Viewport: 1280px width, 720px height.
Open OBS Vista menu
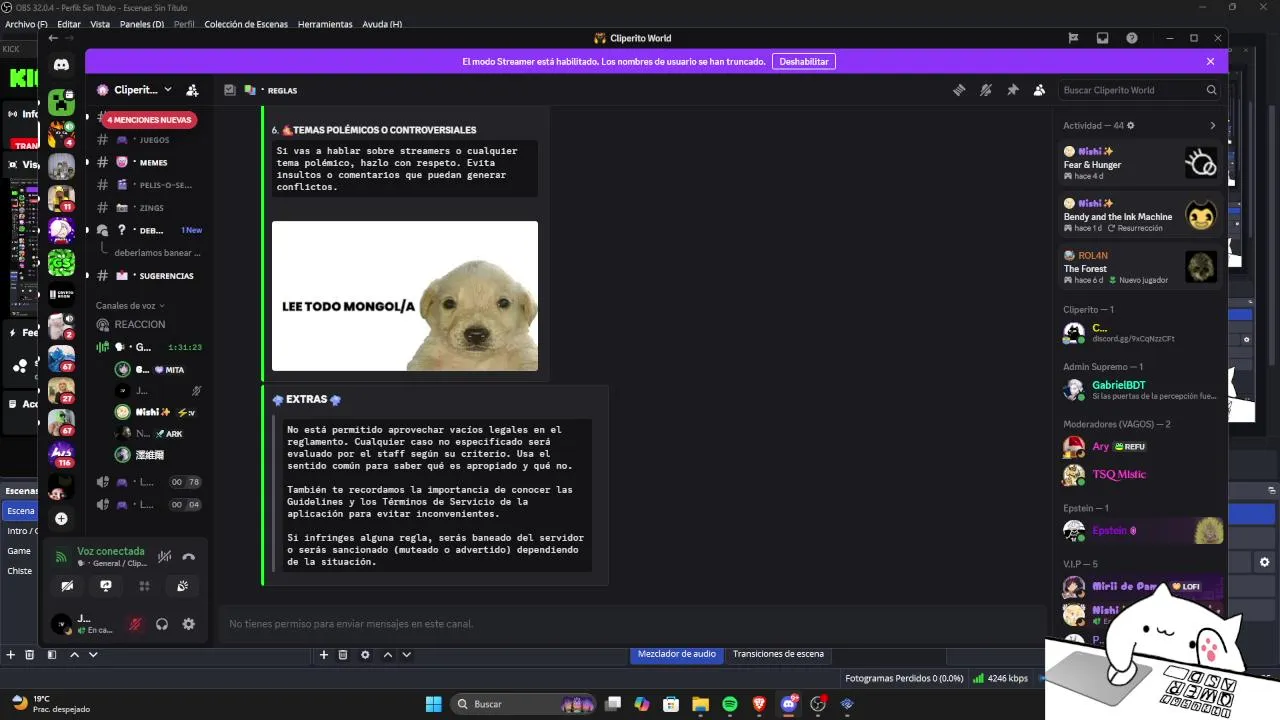(x=100, y=24)
